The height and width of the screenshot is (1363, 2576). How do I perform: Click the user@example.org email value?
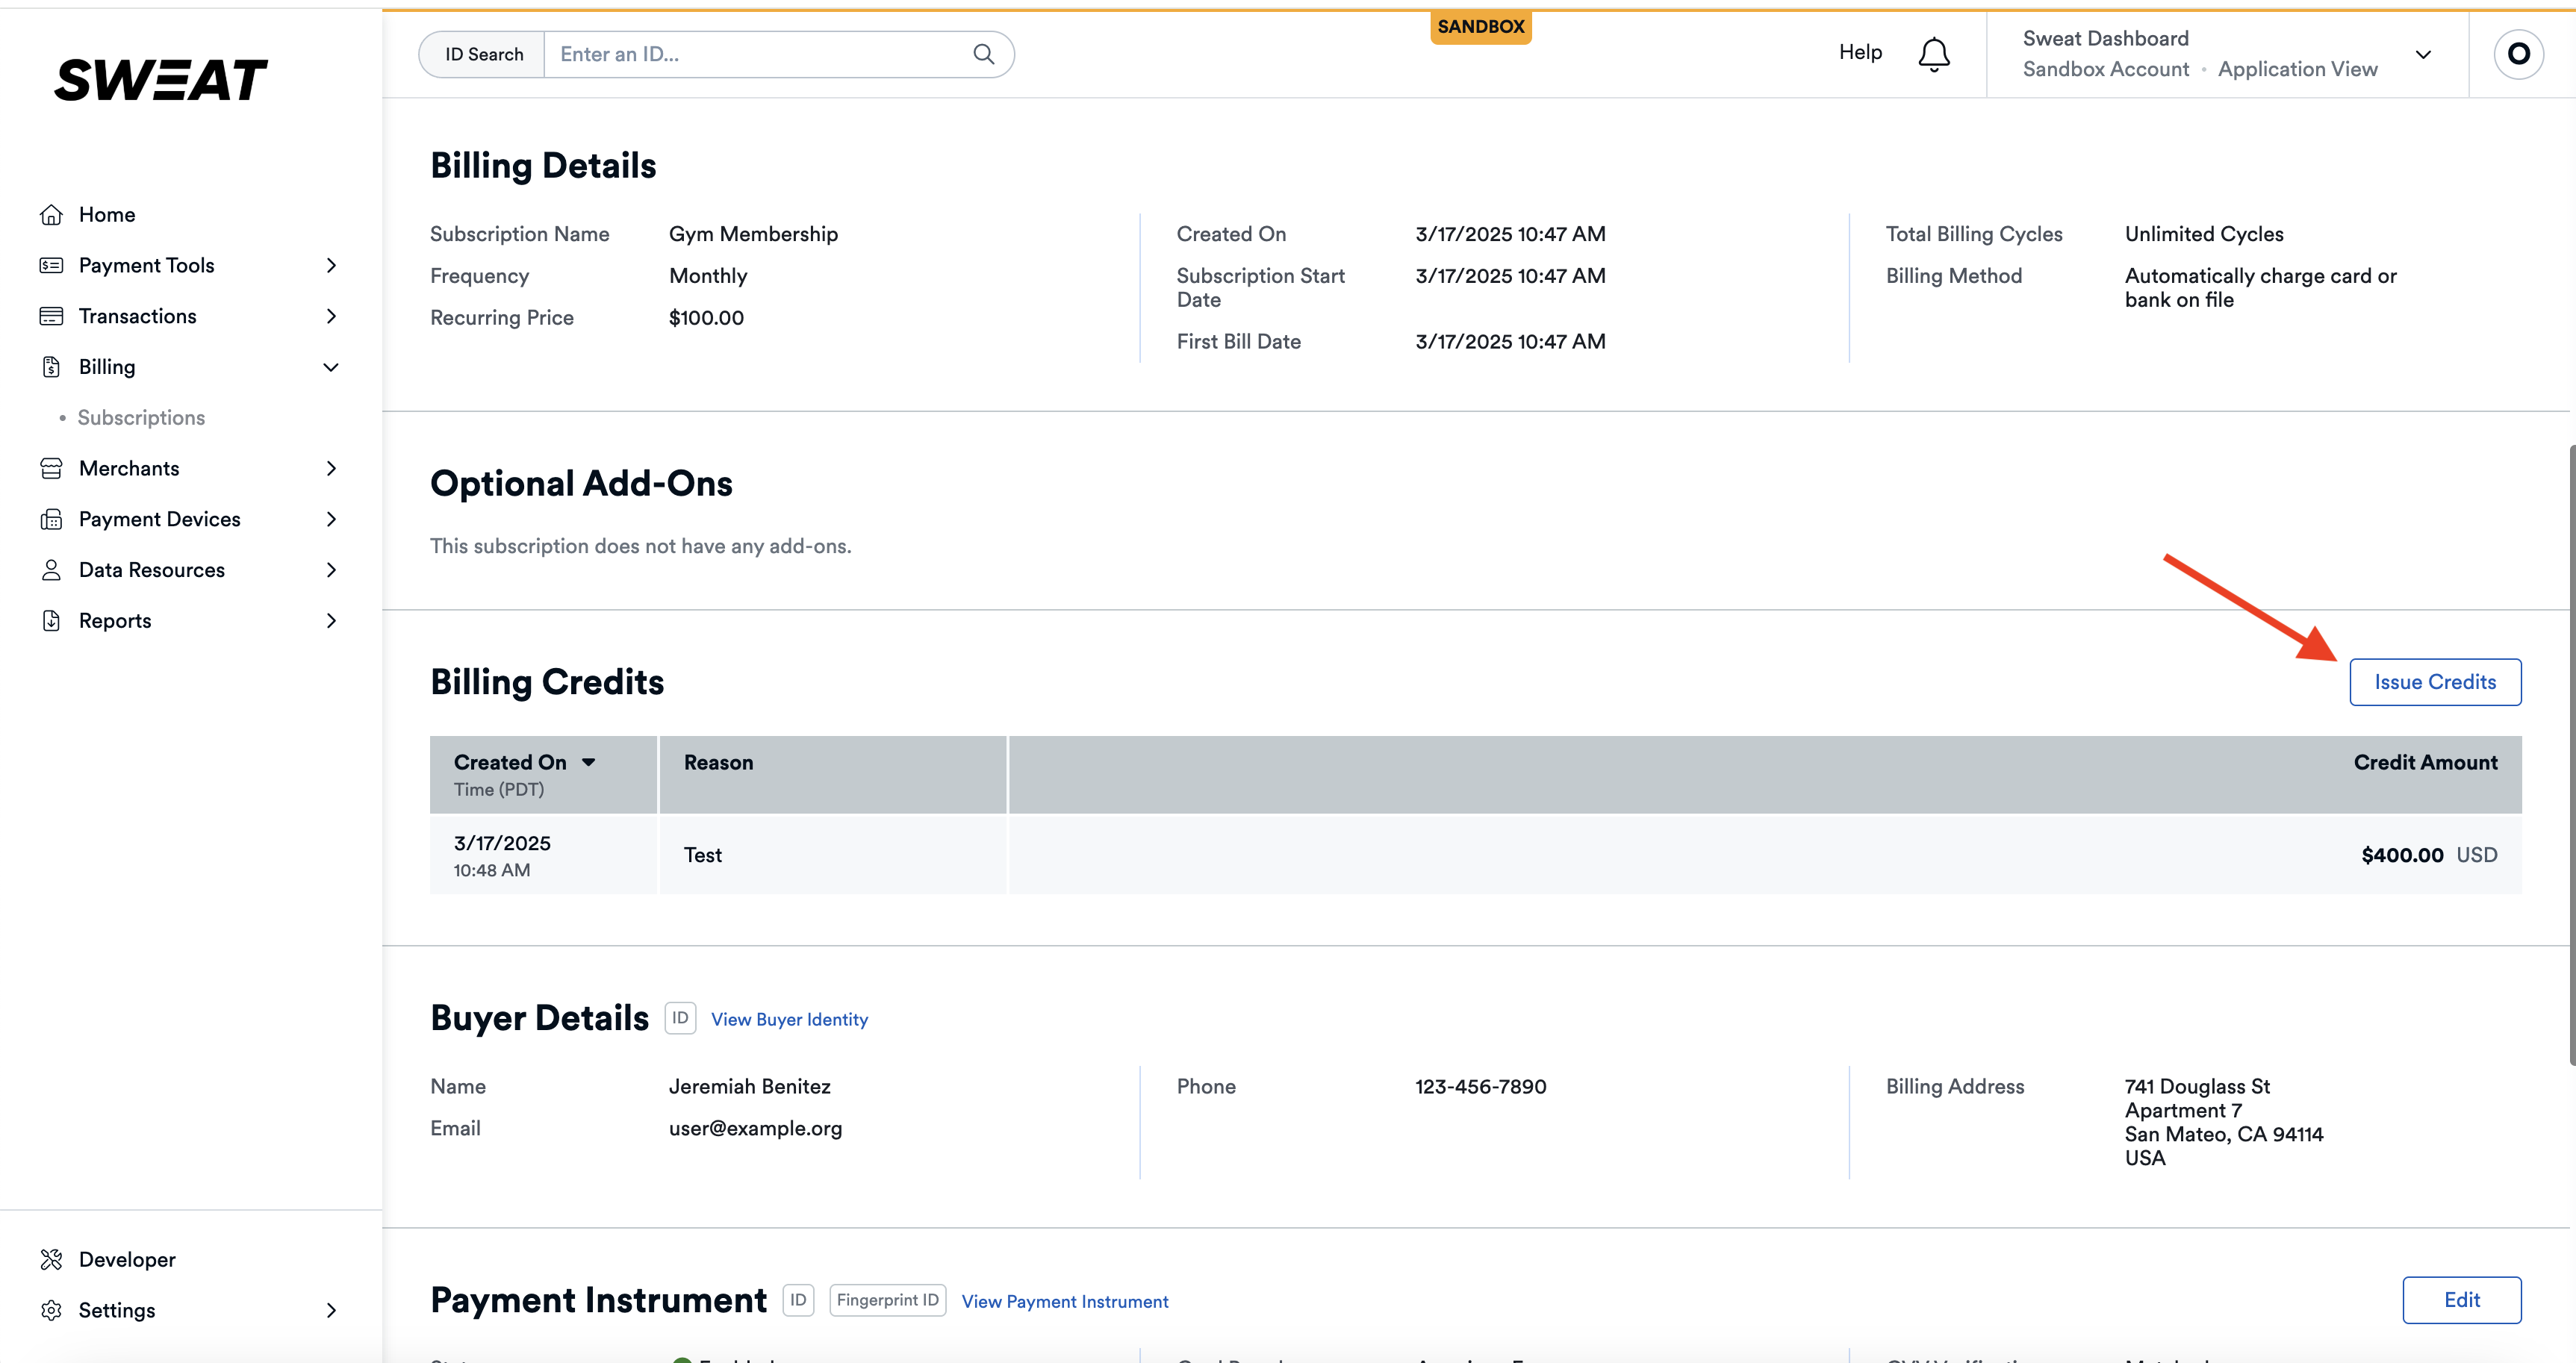pyautogui.click(x=755, y=1129)
